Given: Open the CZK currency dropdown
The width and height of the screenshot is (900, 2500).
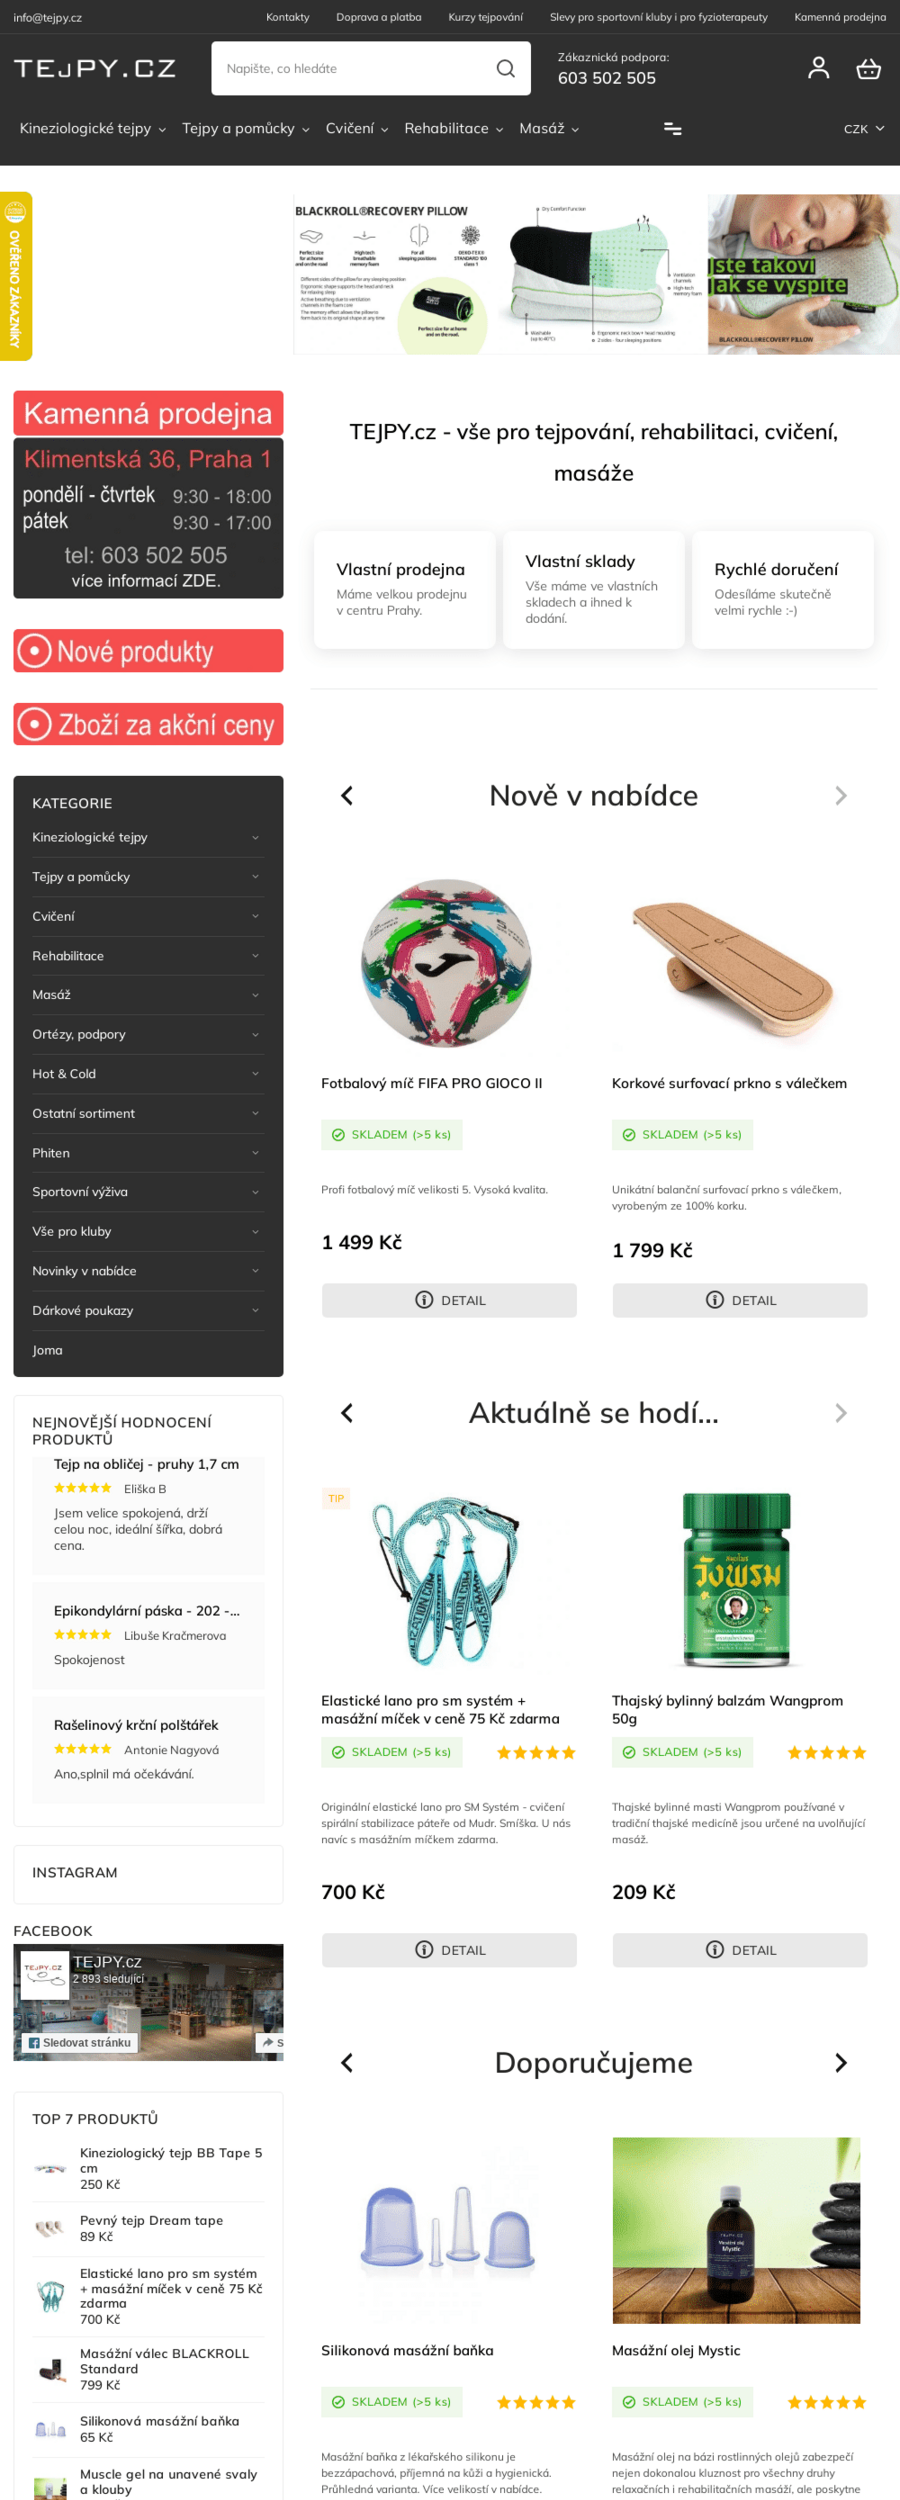Looking at the screenshot, I should click(864, 129).
